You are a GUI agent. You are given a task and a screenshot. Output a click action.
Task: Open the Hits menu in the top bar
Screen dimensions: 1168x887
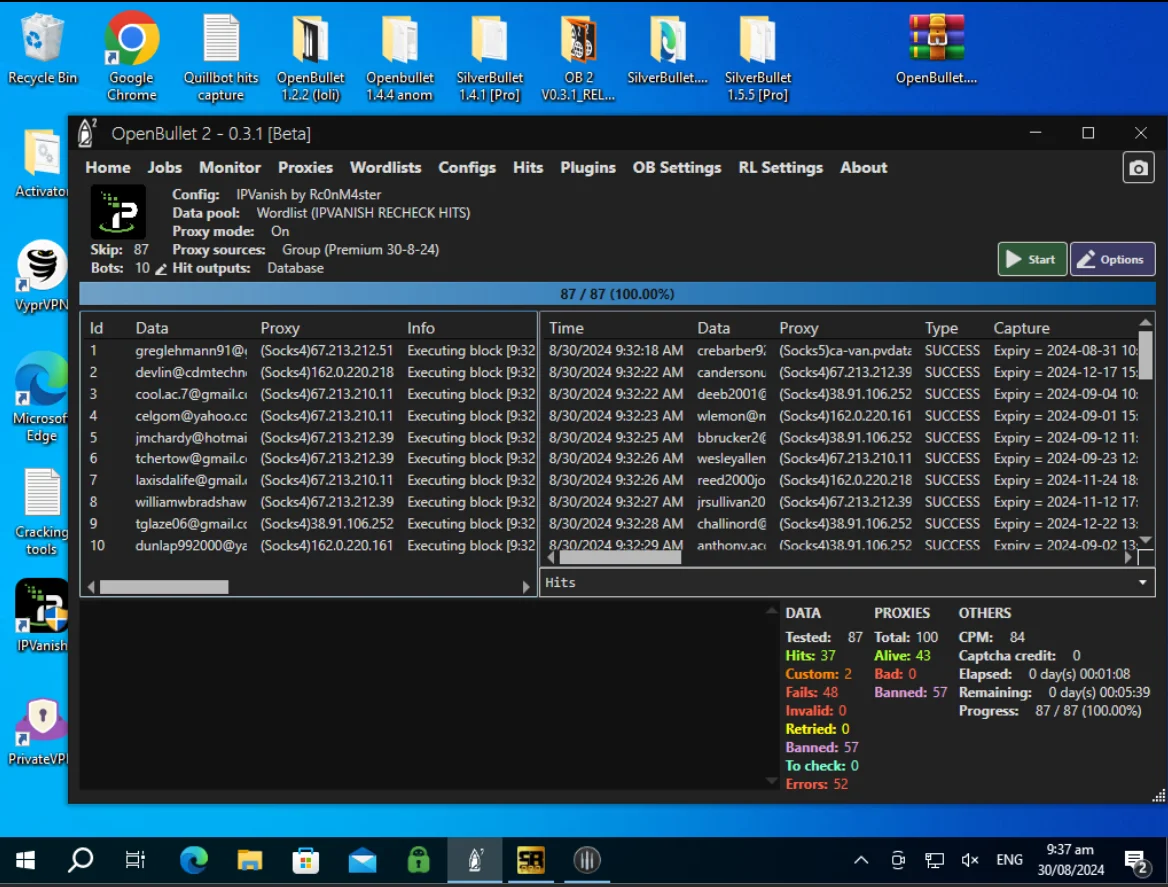point(528,168)
